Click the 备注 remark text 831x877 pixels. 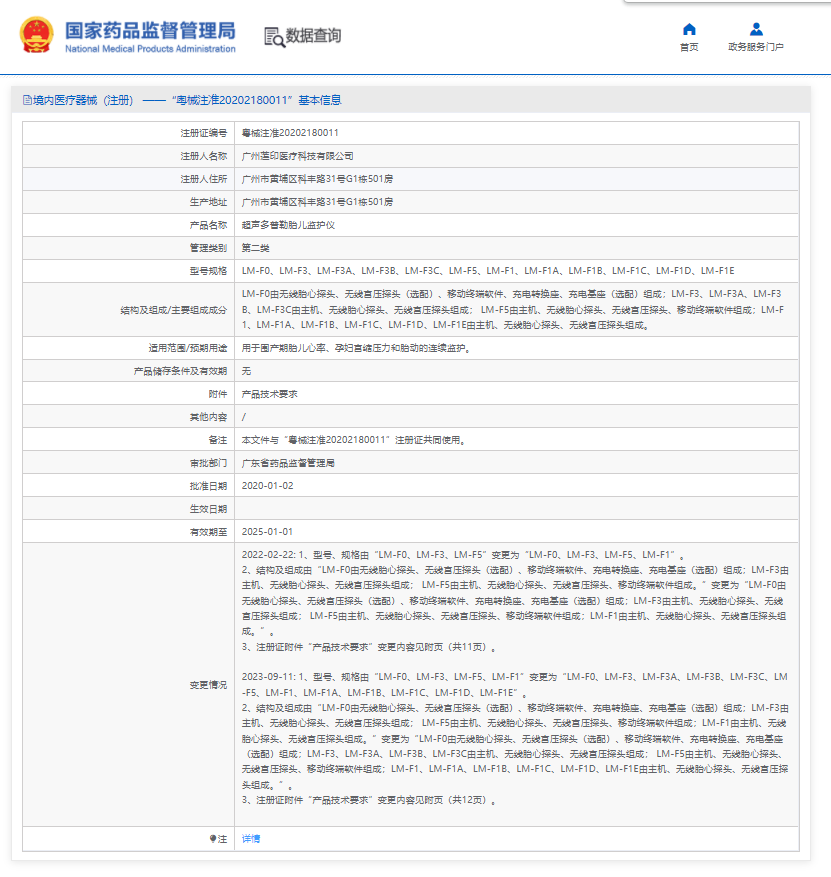[x=353, y=440]
